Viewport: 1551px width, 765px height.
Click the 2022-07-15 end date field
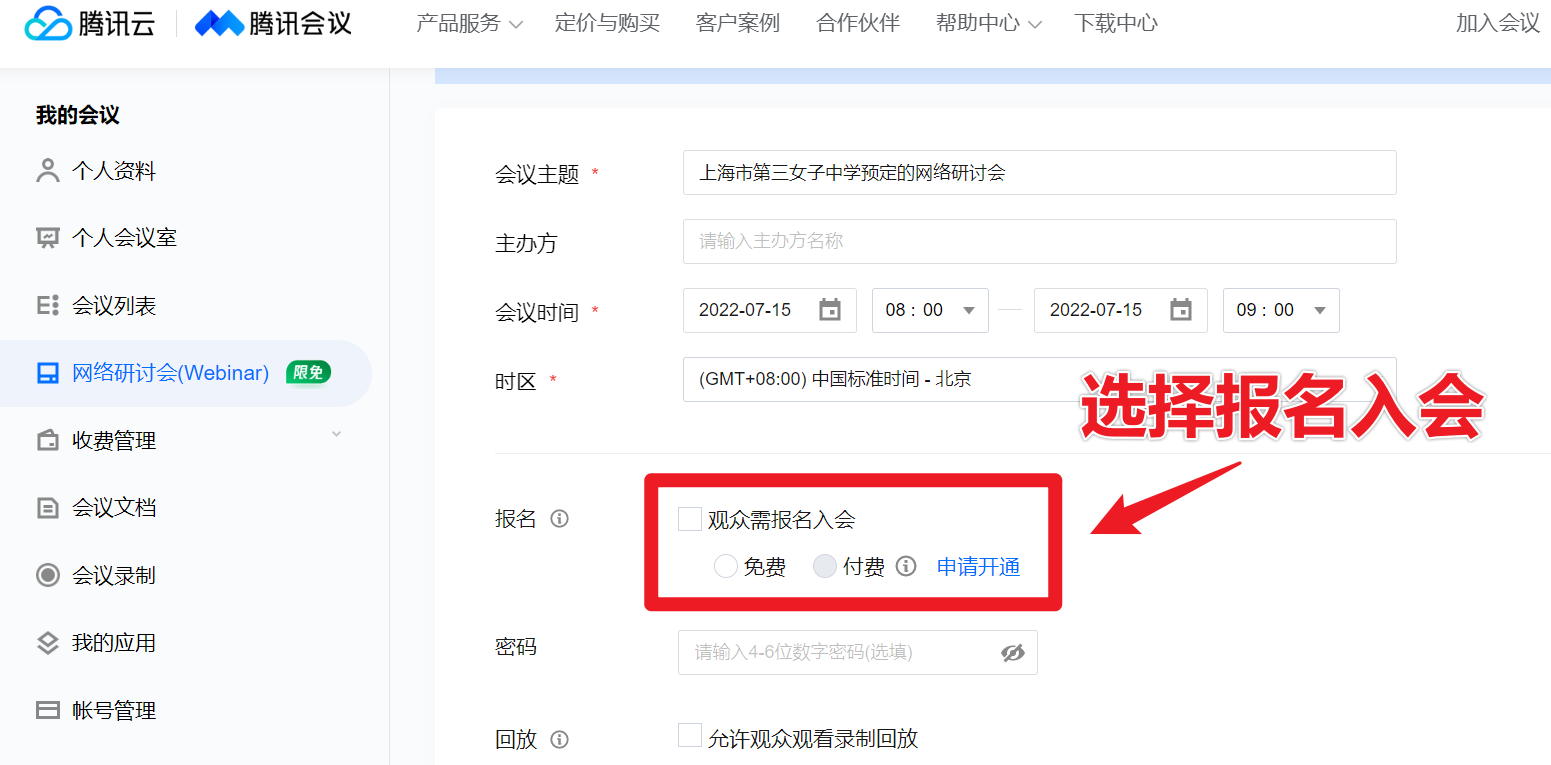pos(1120,310)
